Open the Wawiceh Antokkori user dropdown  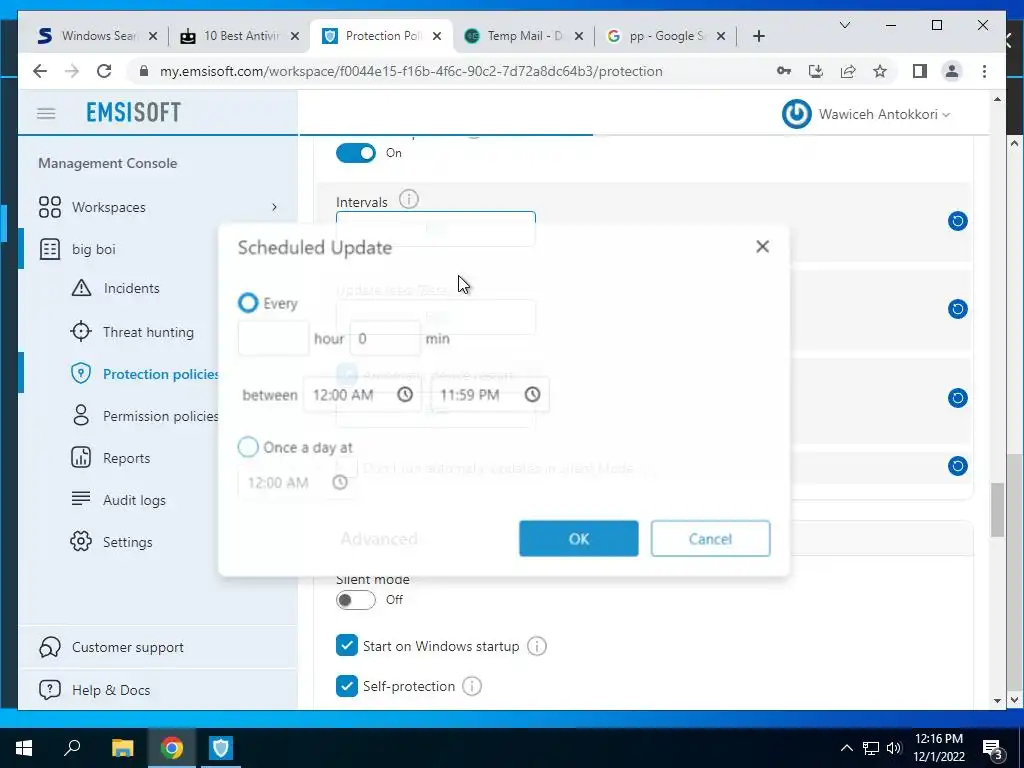885,114
